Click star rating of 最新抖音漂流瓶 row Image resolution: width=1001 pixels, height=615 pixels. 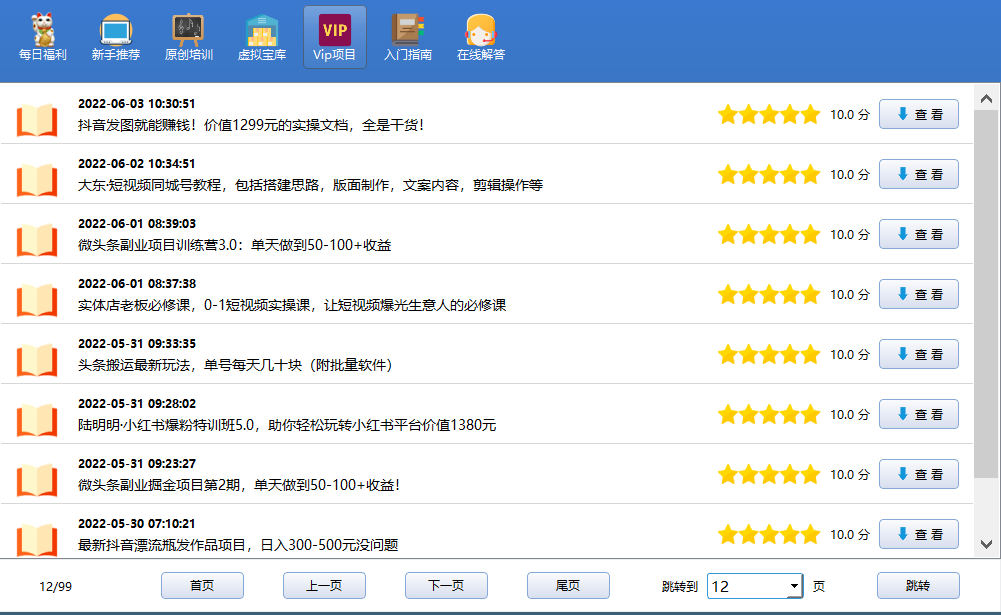click(769, 535)
